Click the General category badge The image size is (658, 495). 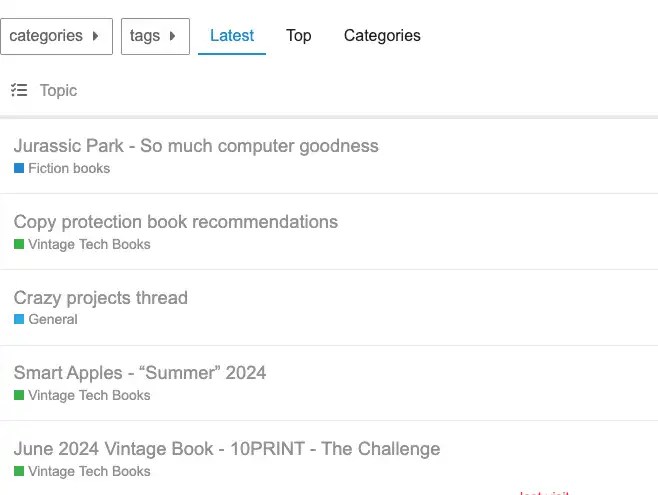point(53,319)
